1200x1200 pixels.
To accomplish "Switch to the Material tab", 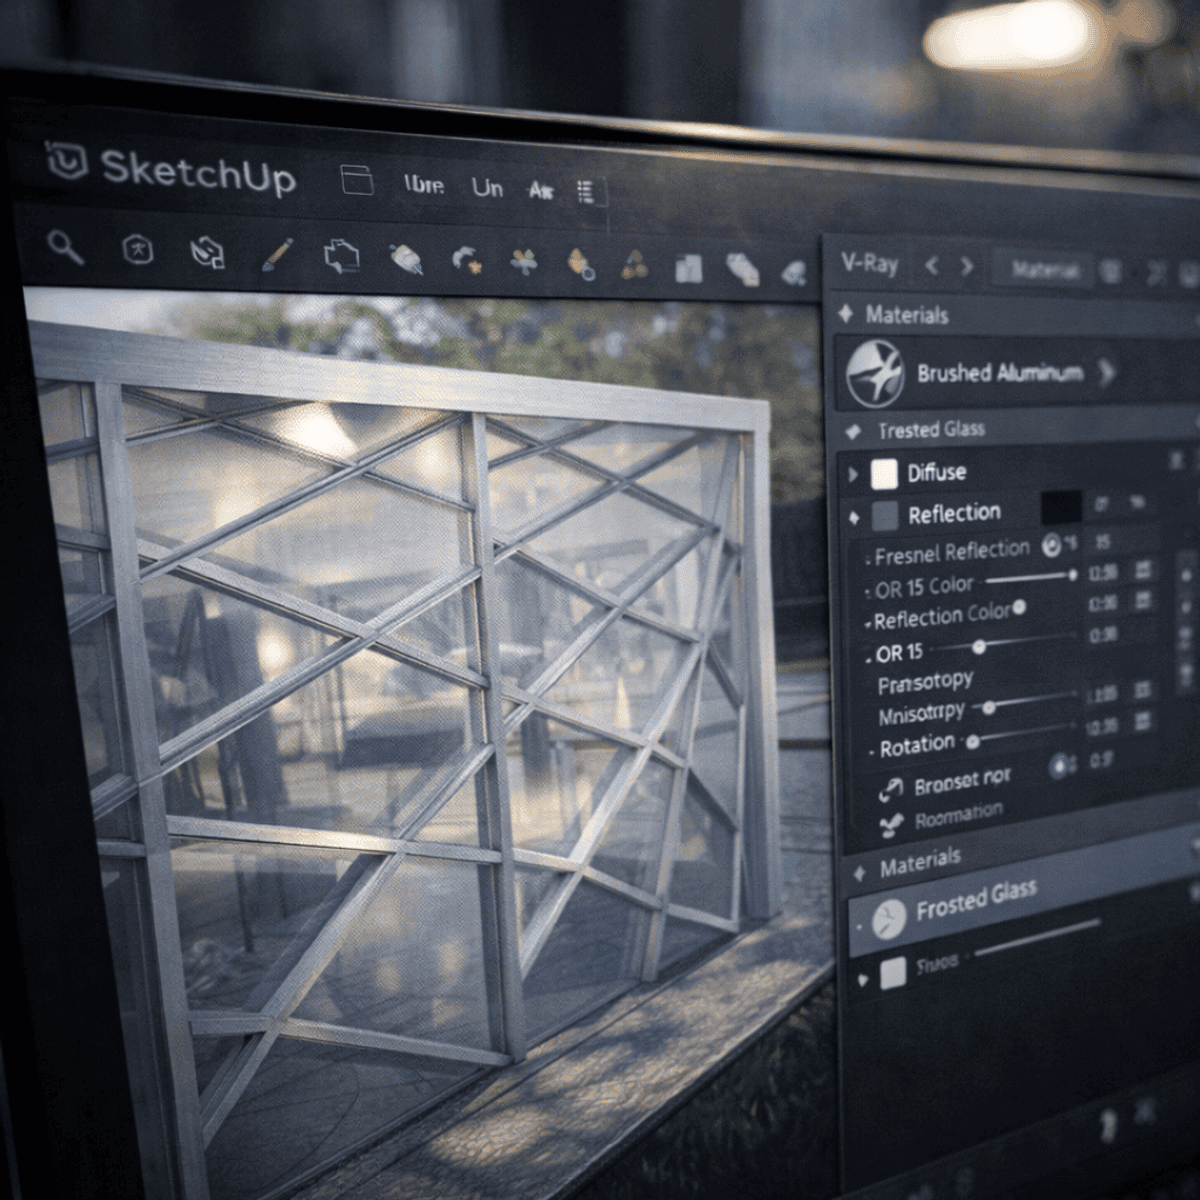I will (x=1045, y=270).
